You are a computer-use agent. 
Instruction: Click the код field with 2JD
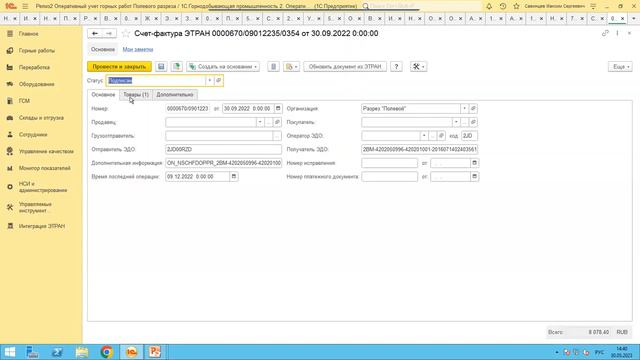[x=469, y=136]
